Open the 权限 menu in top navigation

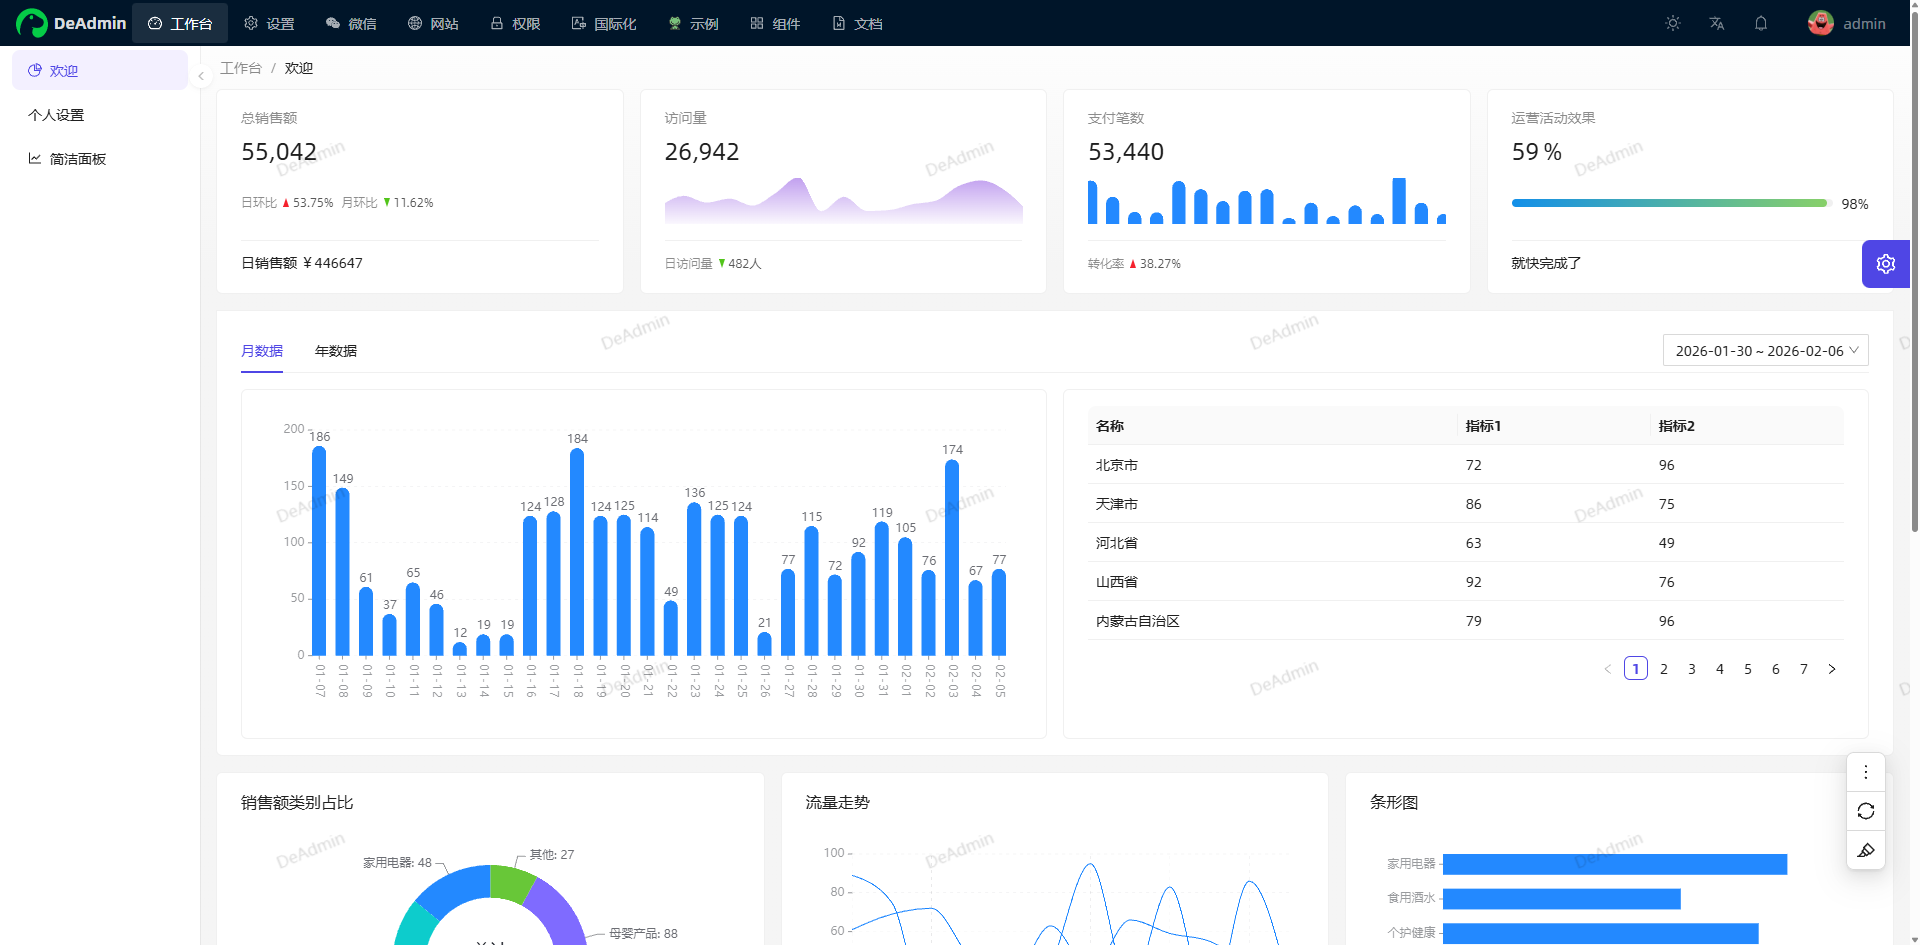coord(516,23)
